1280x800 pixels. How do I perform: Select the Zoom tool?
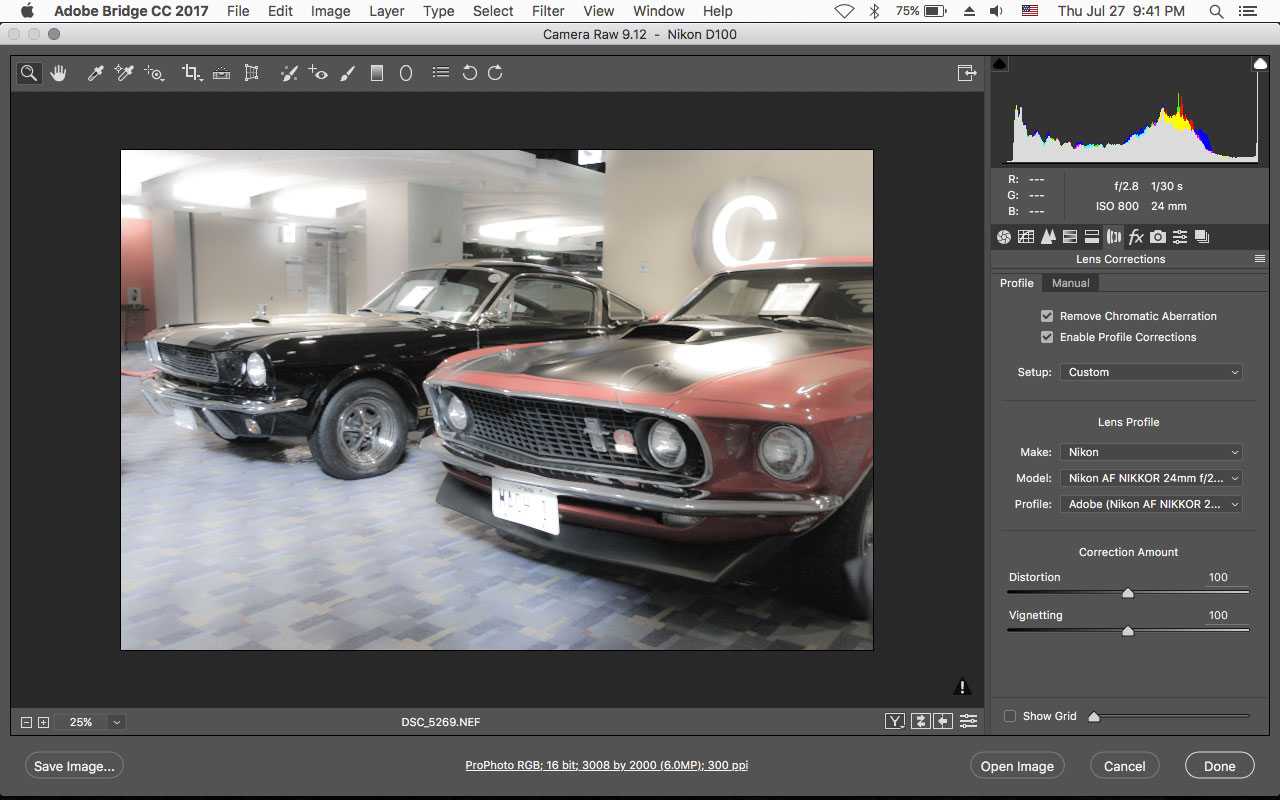tap(29, 73)
